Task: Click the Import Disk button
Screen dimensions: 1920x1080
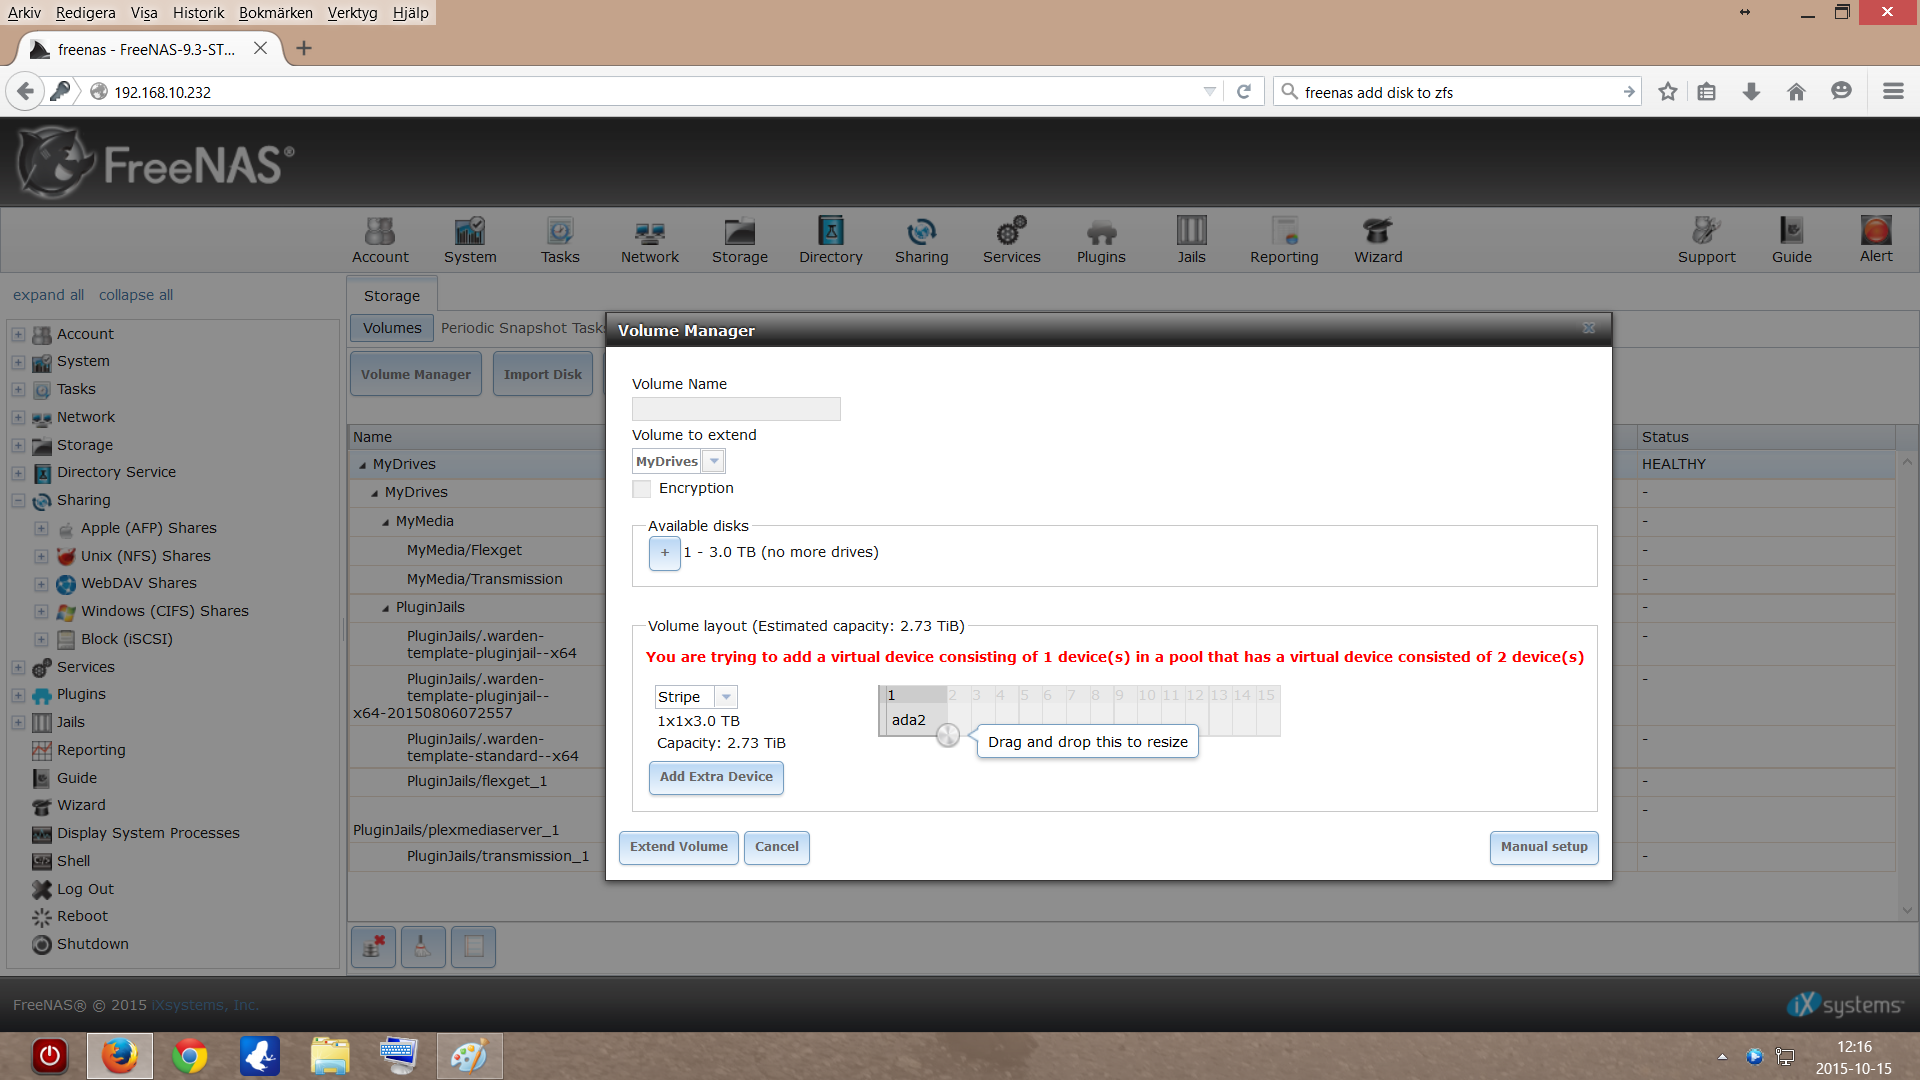Action: tap(543, 374)
